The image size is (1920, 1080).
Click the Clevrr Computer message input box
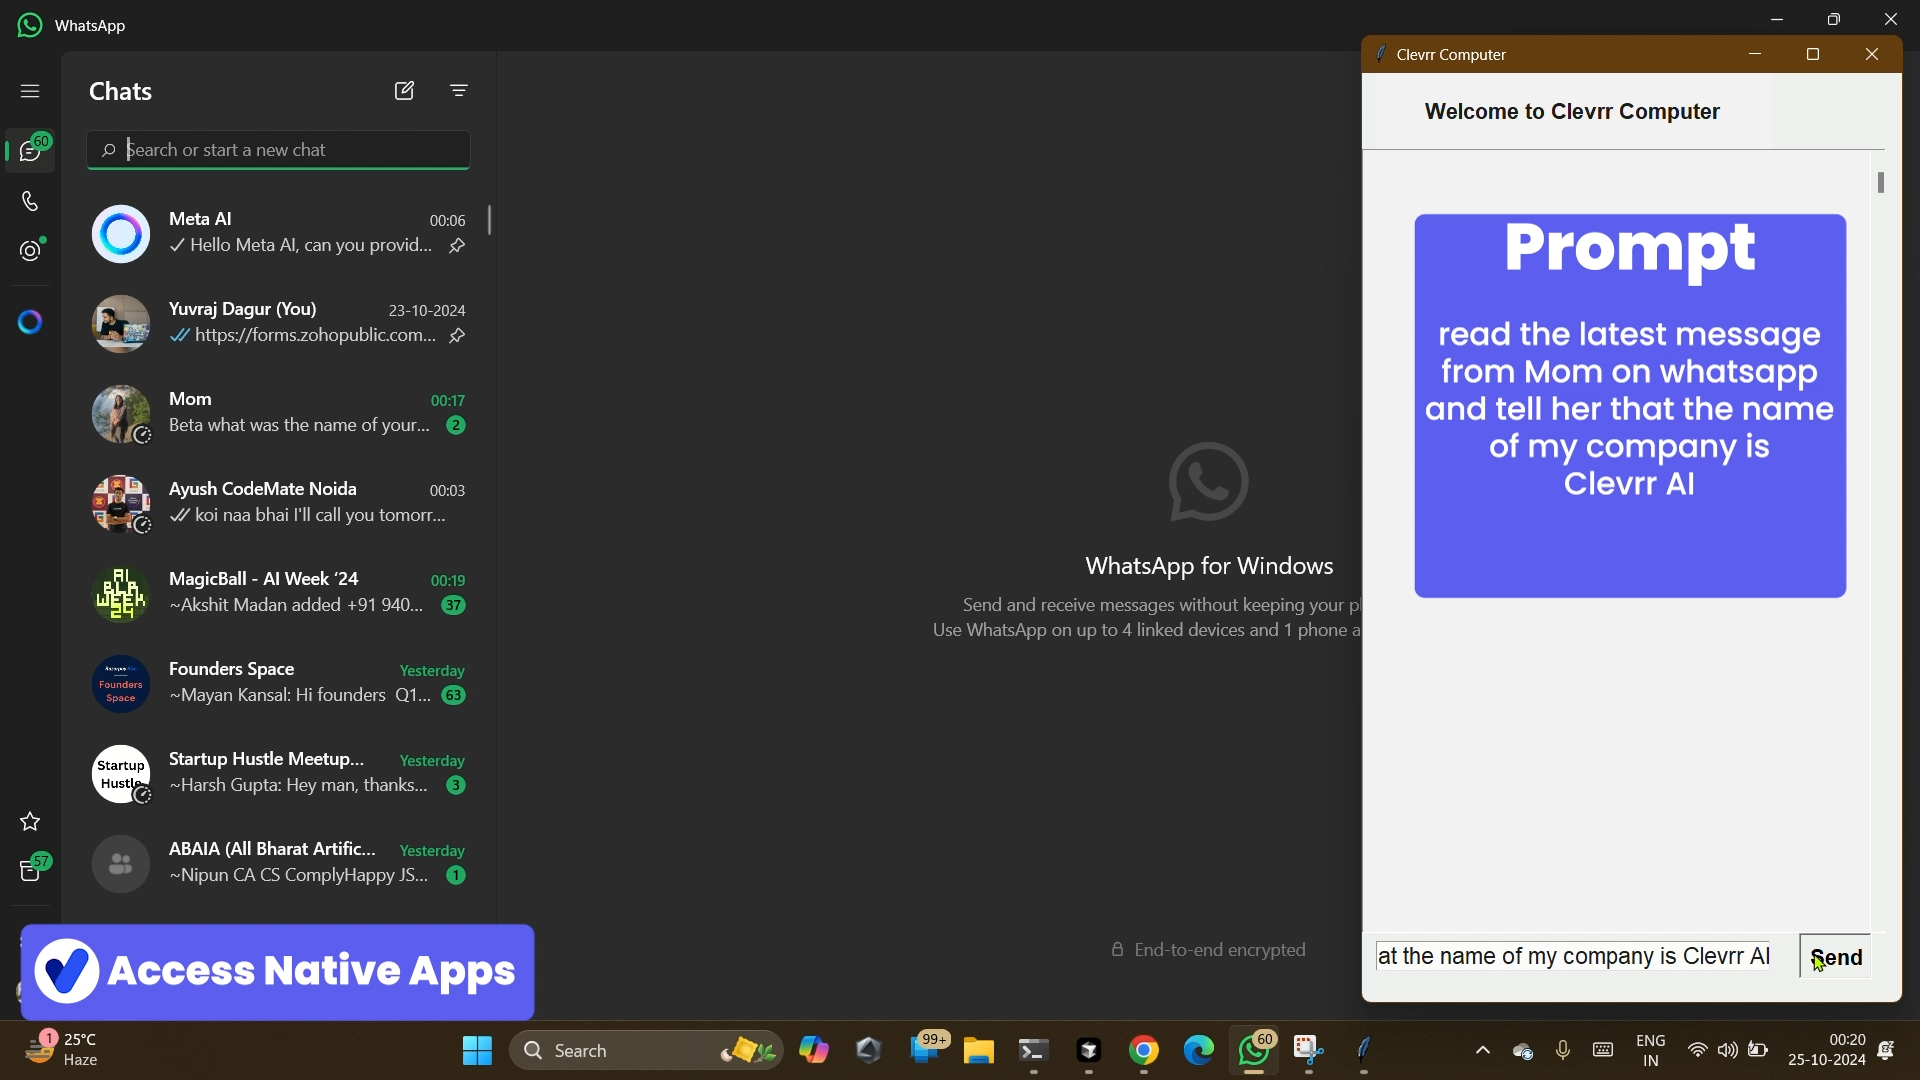point(1574,957)
